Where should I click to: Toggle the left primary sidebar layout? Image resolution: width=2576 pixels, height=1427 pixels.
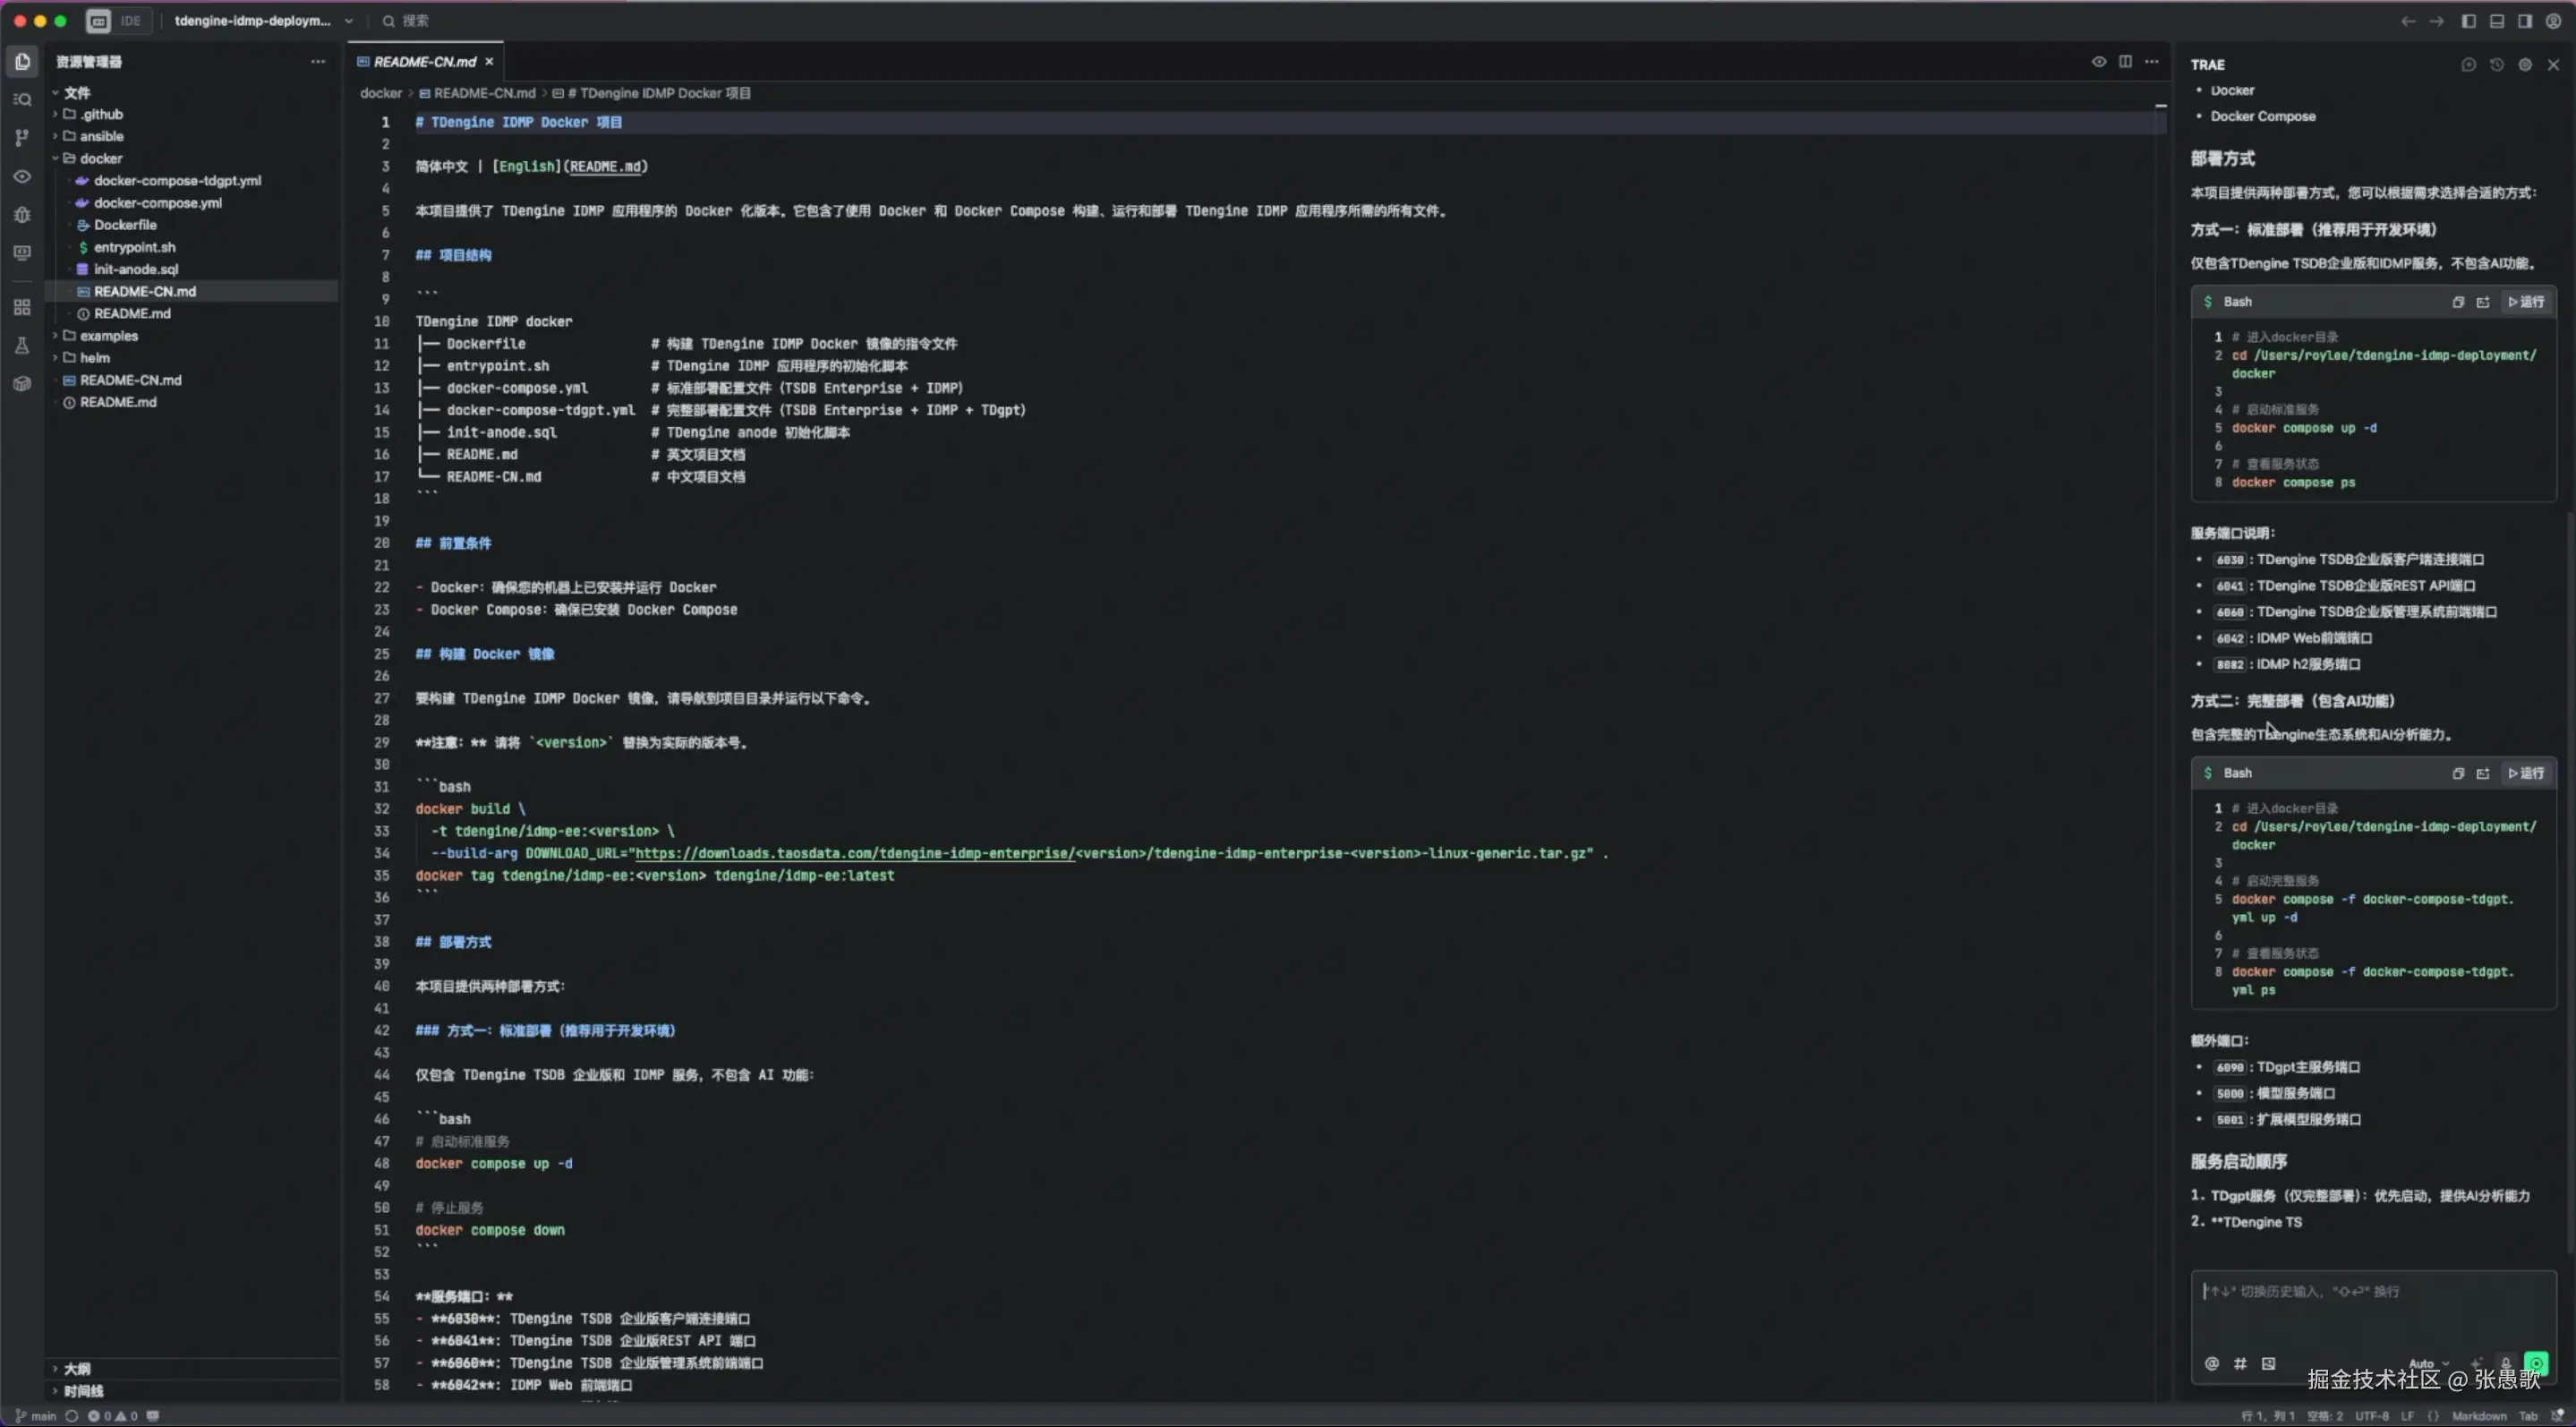click(2468, 21)
